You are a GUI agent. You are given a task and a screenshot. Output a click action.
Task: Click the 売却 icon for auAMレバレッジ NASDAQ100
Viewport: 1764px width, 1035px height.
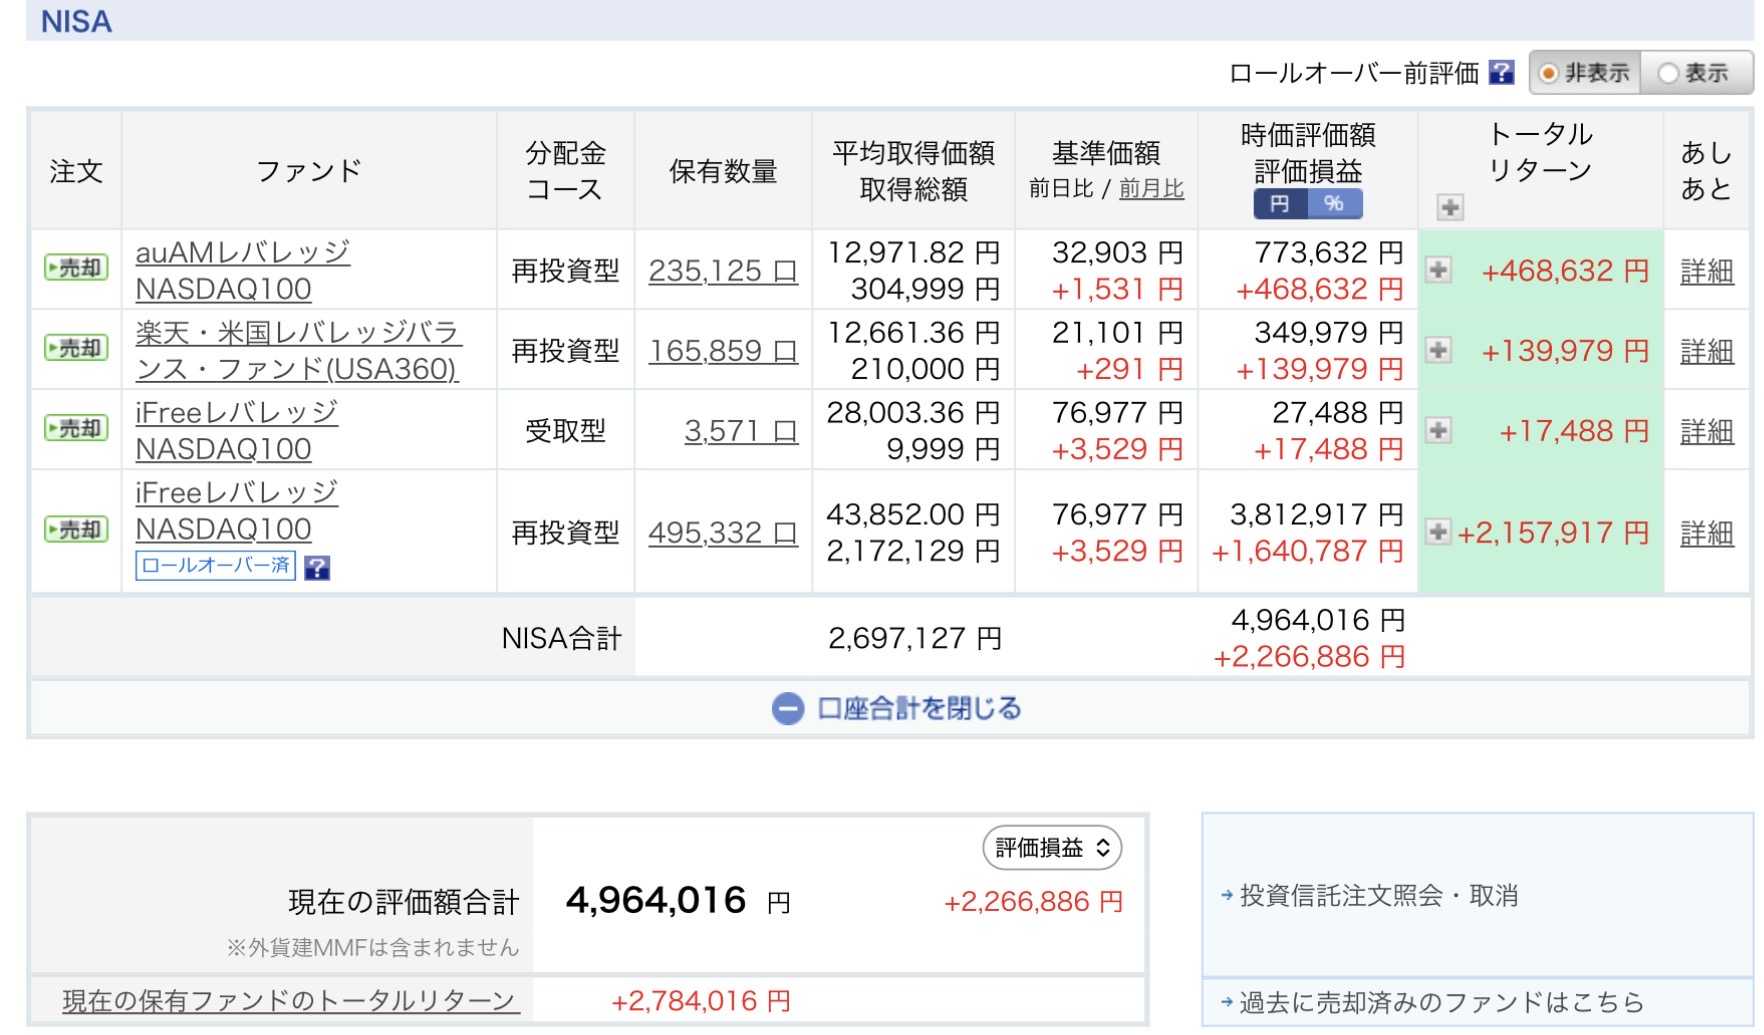pos(76,268)
